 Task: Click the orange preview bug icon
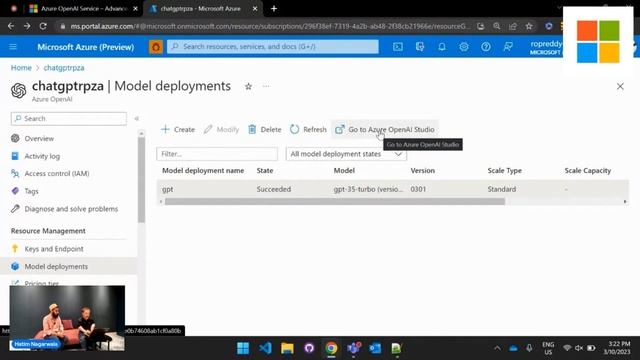click(x=156, y=47)
